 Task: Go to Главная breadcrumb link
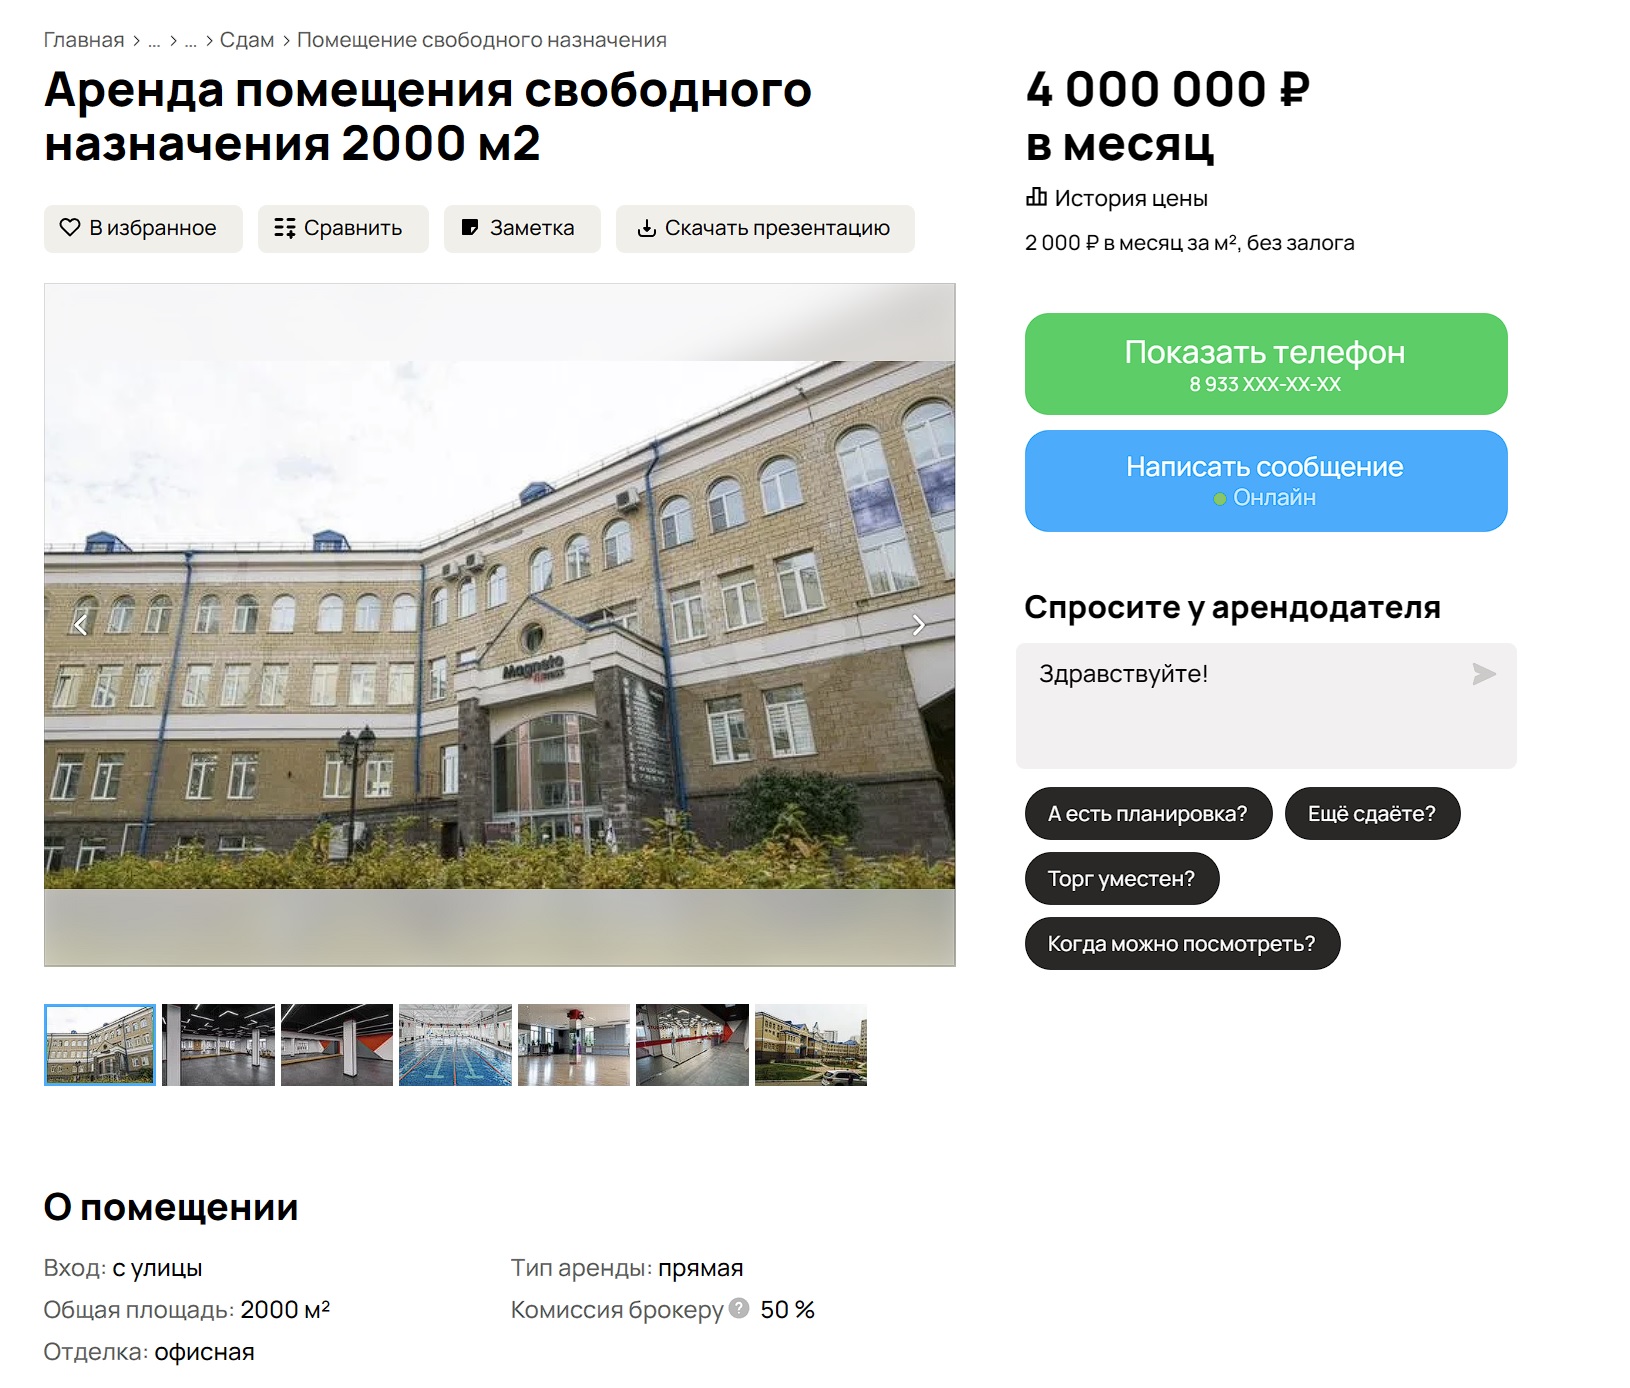coord(84,40)
